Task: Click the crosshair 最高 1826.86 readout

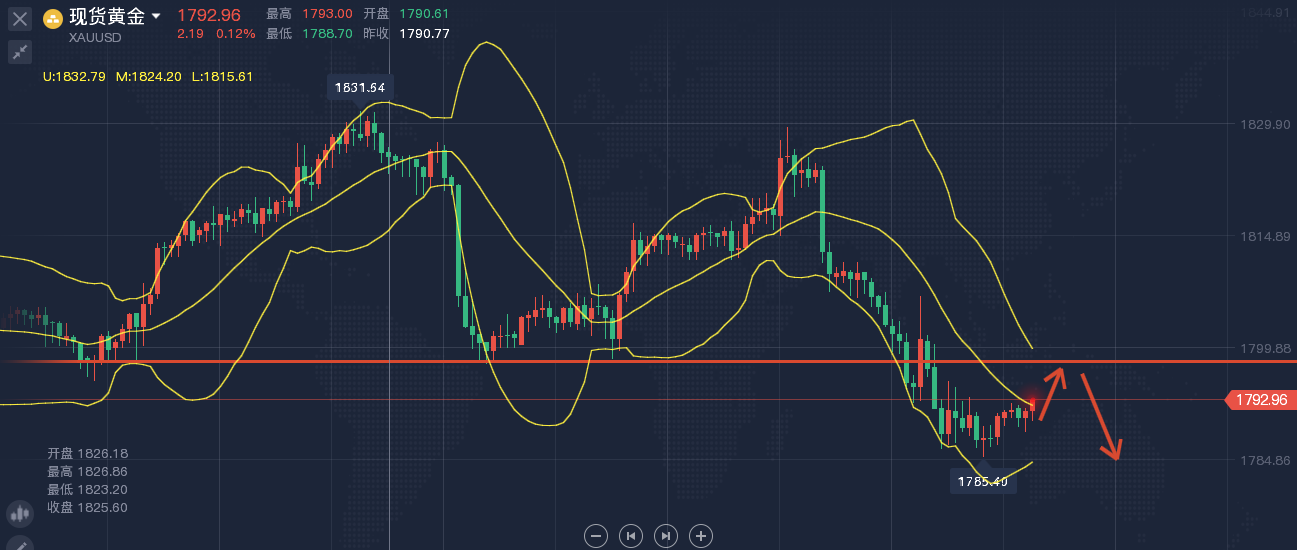Action: [88, 471]
